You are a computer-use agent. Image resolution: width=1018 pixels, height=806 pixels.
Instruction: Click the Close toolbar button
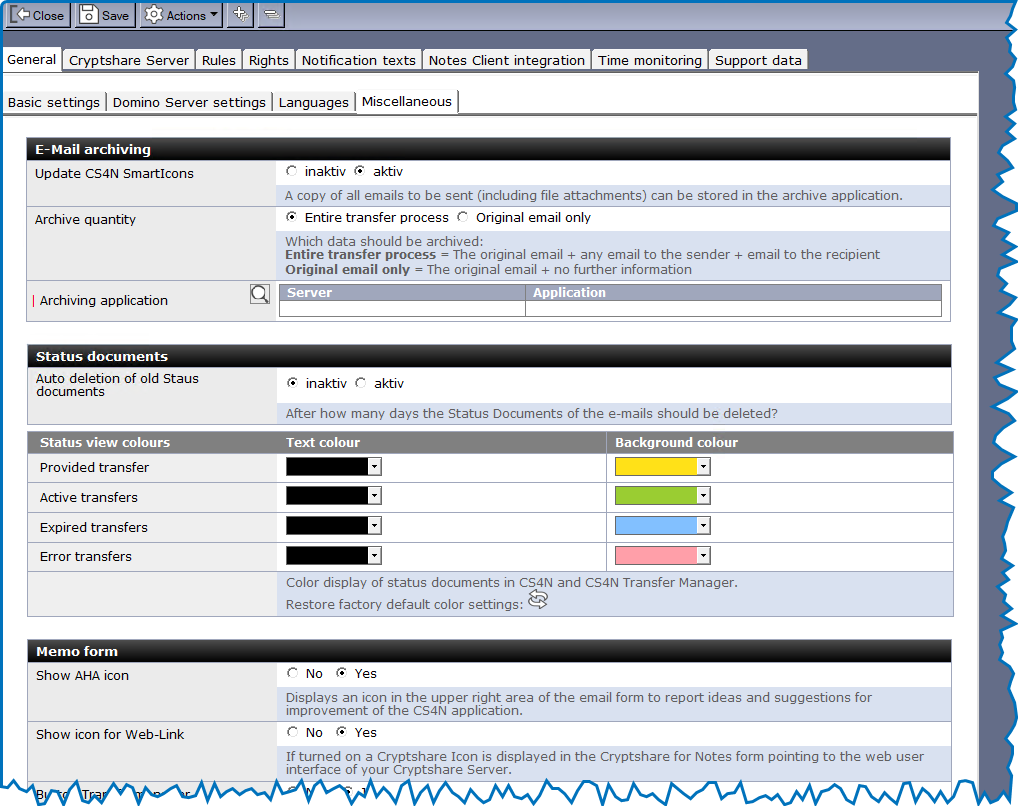click(x=38, y=15)
